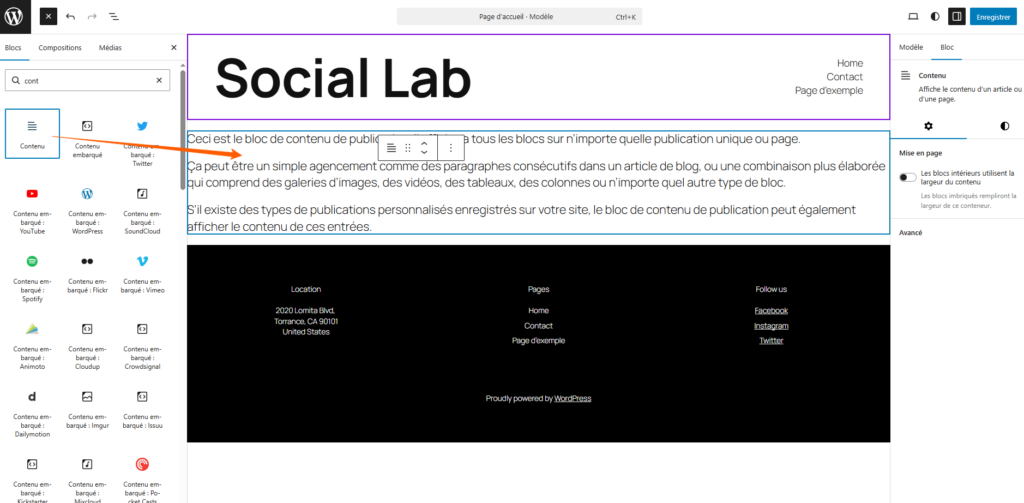Image resolution: width=1024 pixels, height=503 pixels.
Task: Switch to the Modèle sidebar tab
Action: tap(911, 48)
